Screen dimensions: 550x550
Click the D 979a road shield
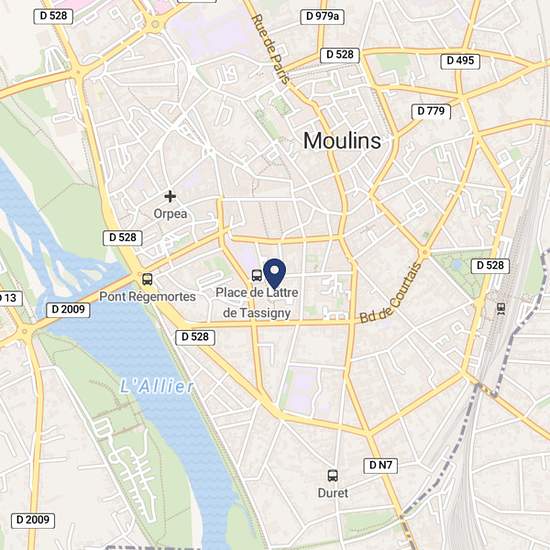click(322, 16)
